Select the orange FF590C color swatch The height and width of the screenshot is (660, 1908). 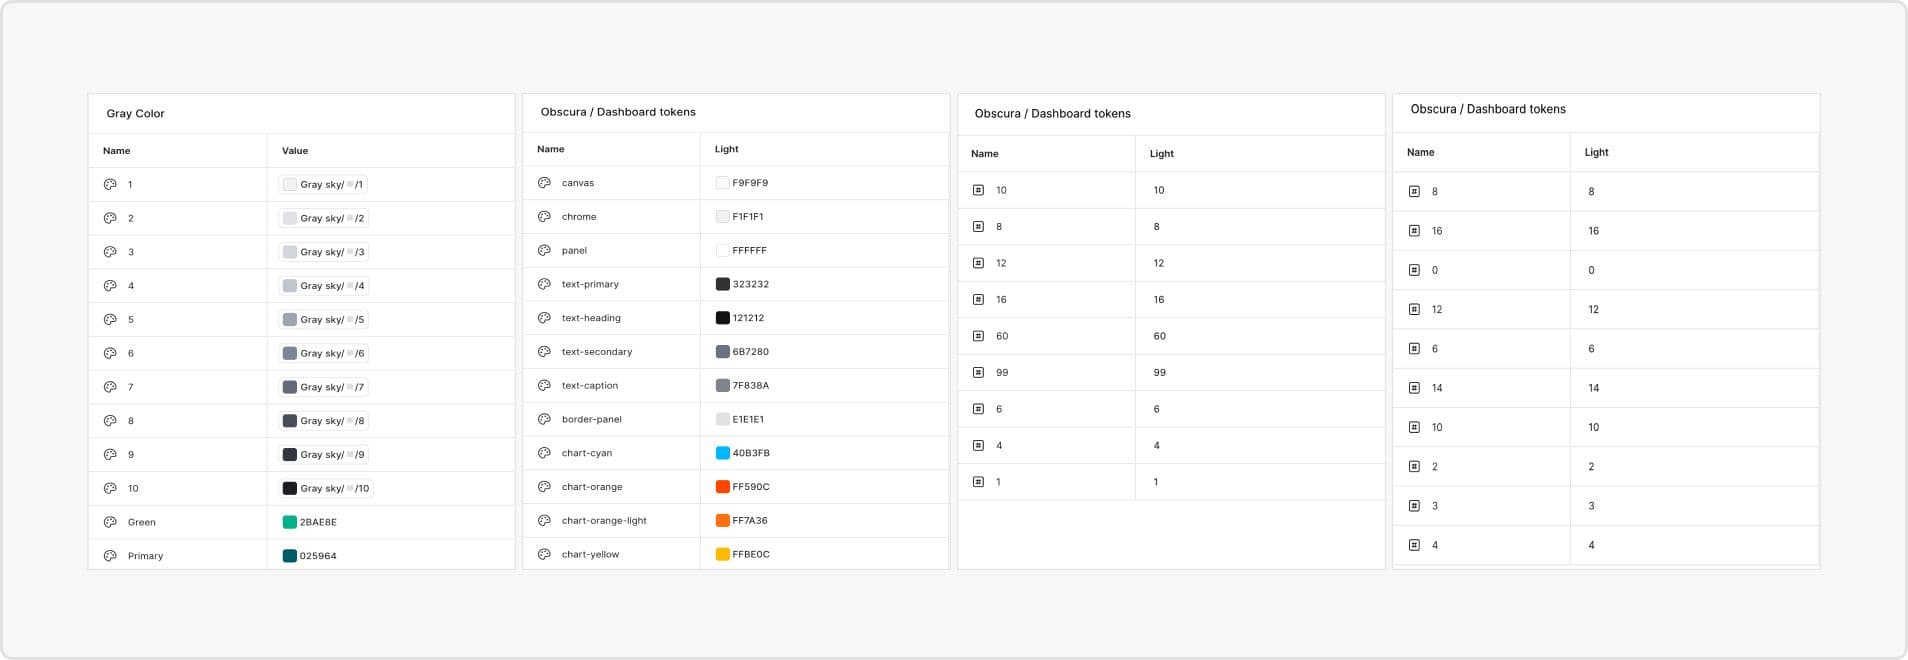point(723,487)
